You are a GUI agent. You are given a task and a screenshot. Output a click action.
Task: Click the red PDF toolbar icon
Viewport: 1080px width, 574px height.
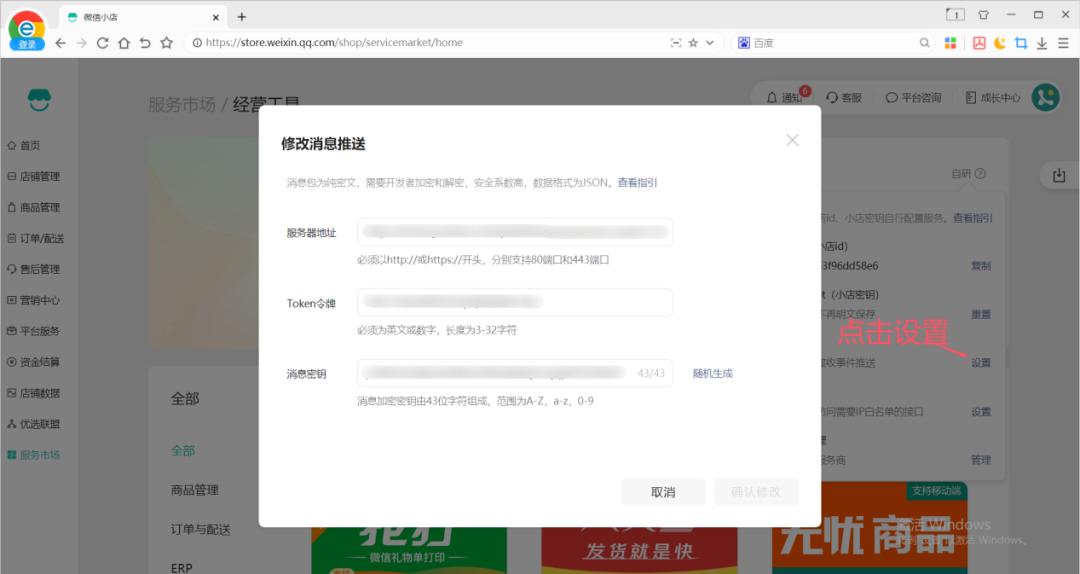pyautogui.click(x=979, y=43)
